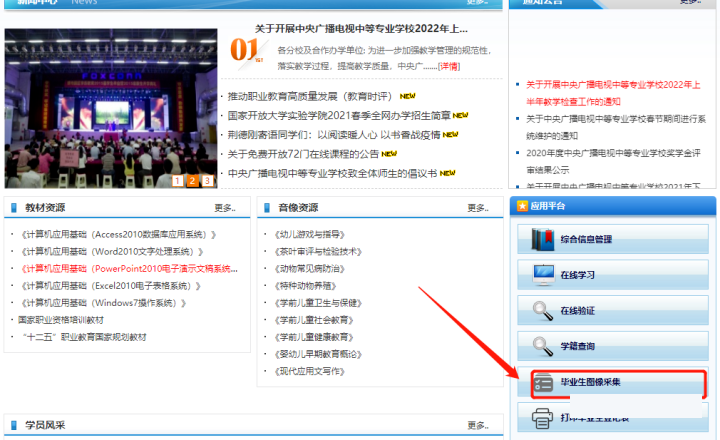Click the blue marker icon beside 学员风采
720x440 pixels.
pos(14,425)
